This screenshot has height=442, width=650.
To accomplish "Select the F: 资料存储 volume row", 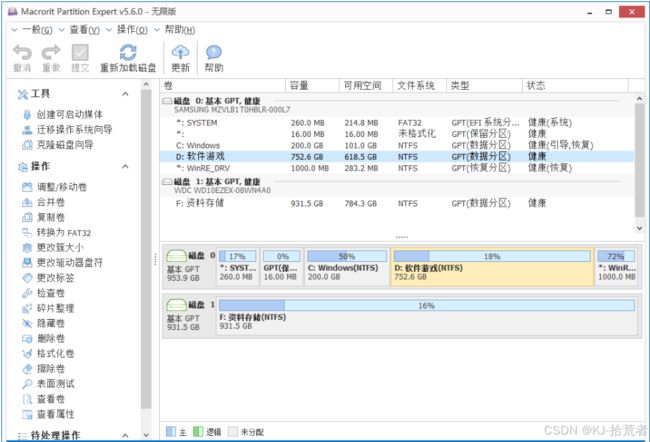I will tap(397, 203).
